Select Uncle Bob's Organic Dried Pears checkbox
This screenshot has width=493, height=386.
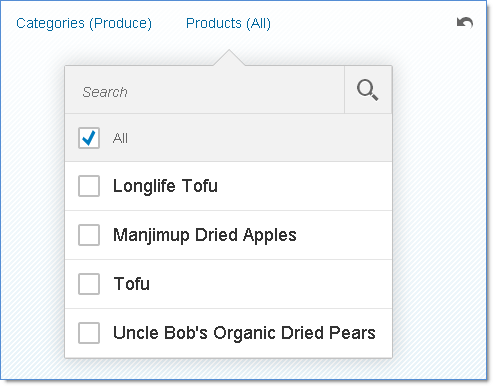tap(89, 333)
